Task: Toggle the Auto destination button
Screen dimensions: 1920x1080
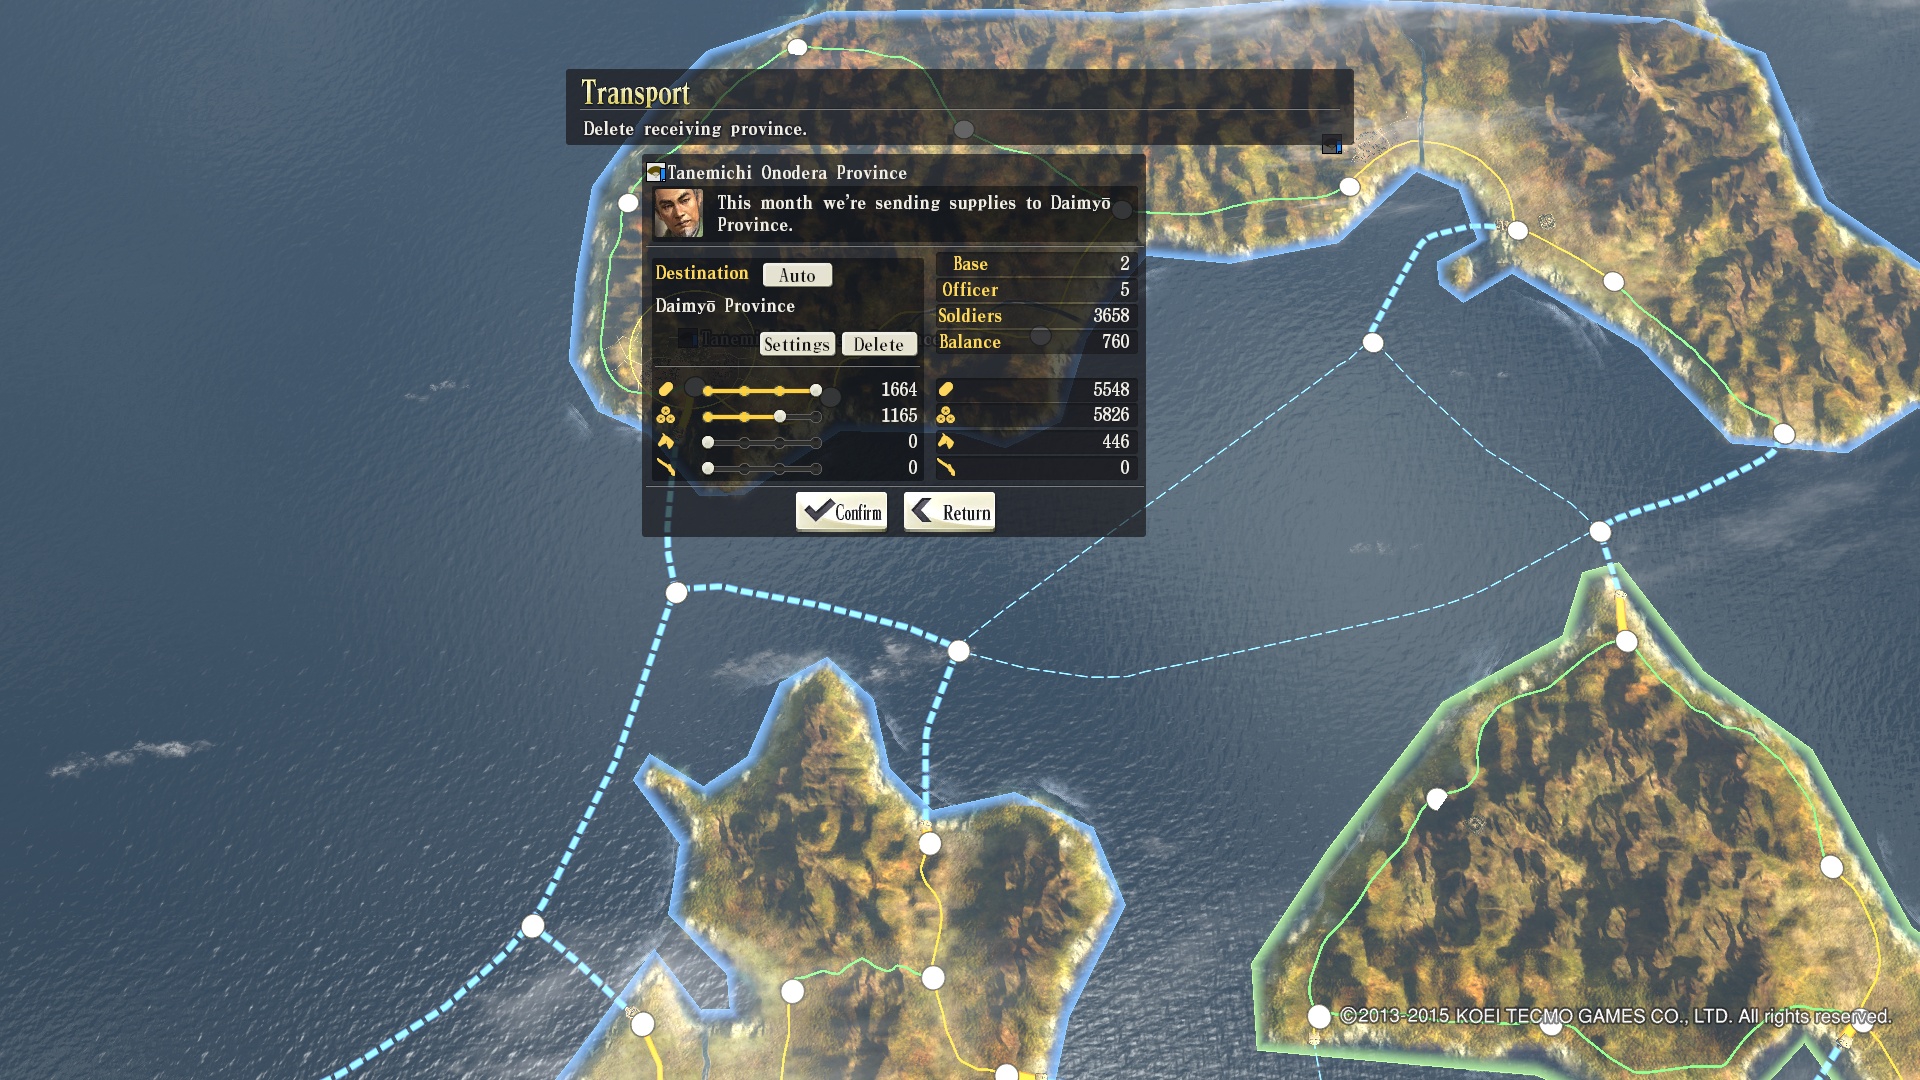Action: [x=797, y=275]
